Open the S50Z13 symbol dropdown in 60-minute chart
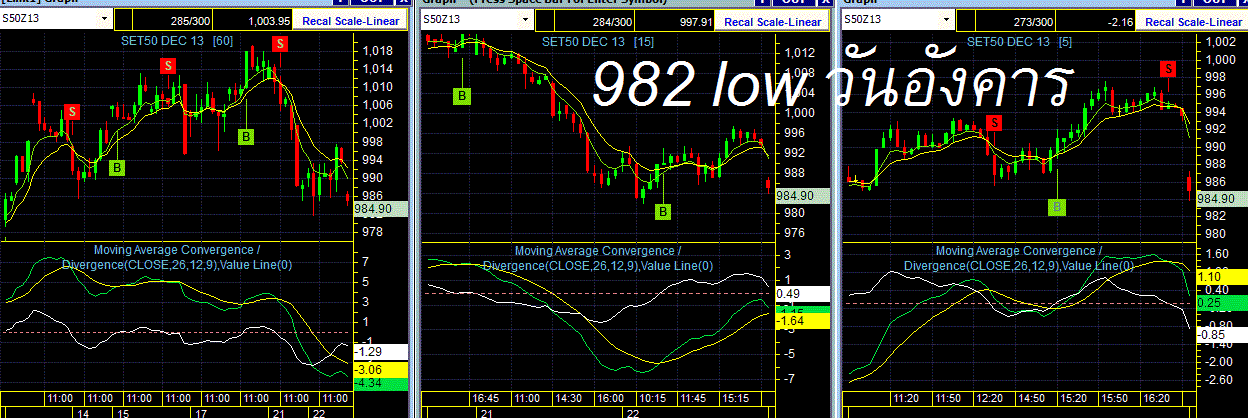Image resolution: width=1248 pixels, height=418 pixels. pos(104,19)
